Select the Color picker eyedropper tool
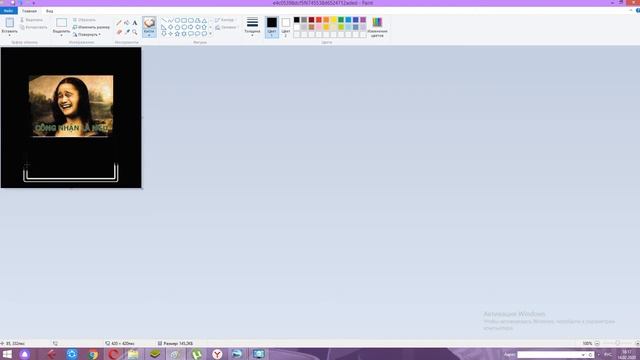The image size is (640, 360). click(x=127, y=32)
